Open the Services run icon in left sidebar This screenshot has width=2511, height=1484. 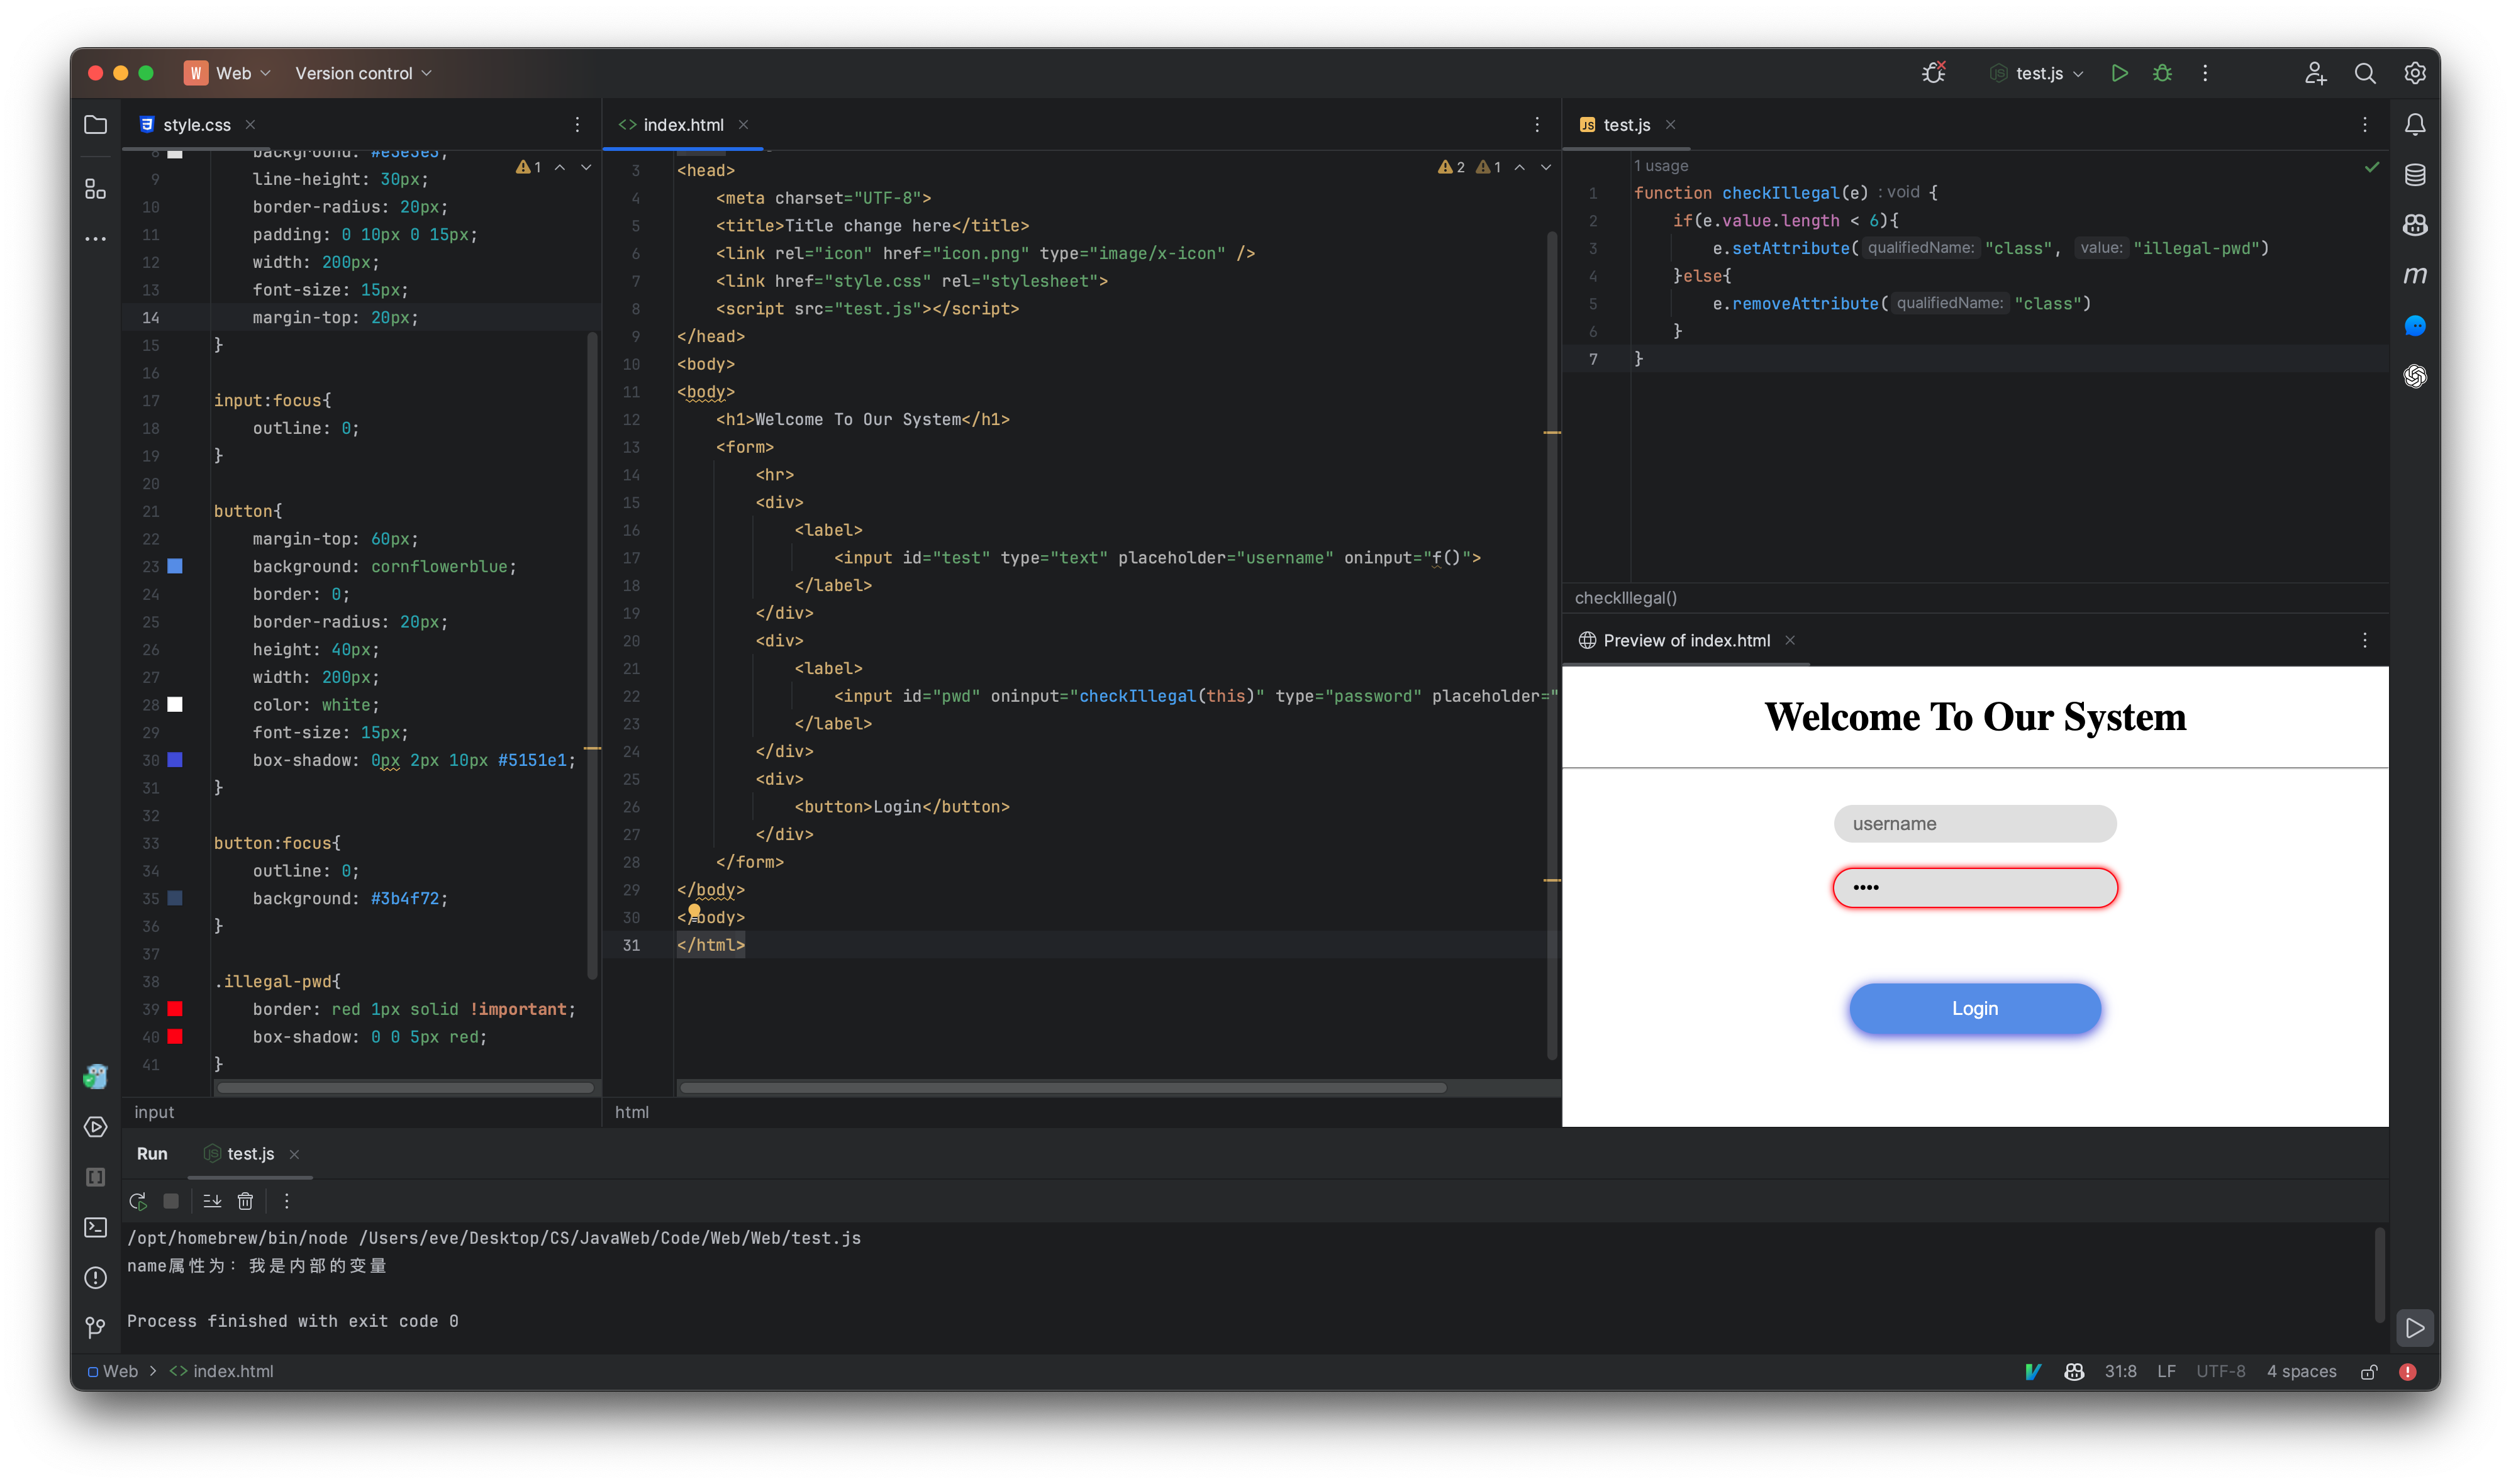[x=96, y=1127]
